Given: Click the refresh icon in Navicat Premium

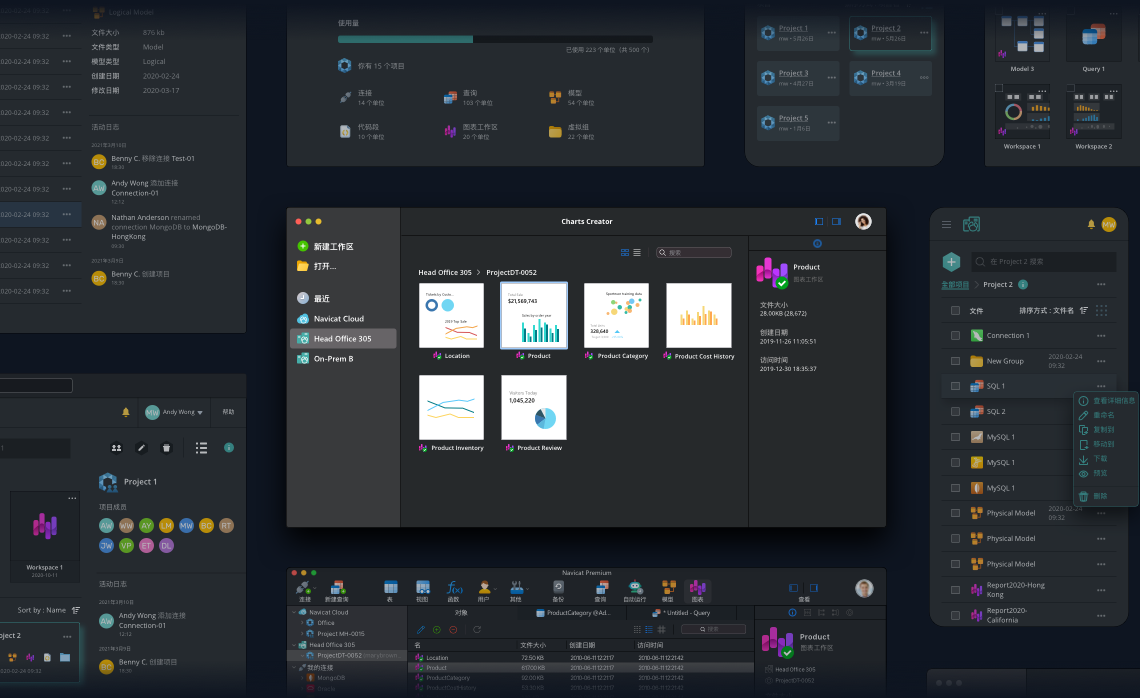Looking at the screenshot, I should [477, 630].
